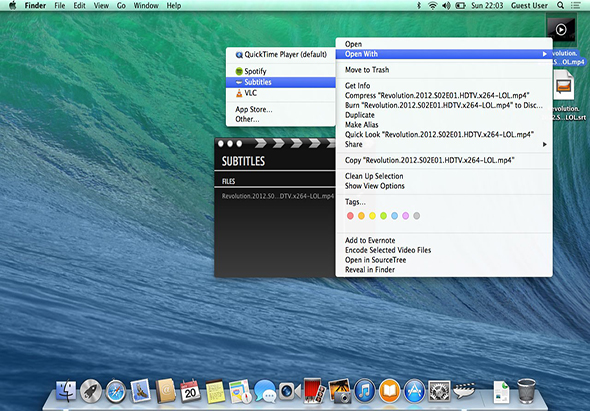Open FaceTime camera icon in dock
Image resolution: width=590 pixels, height=411 pixels.
tap(289, 391)
